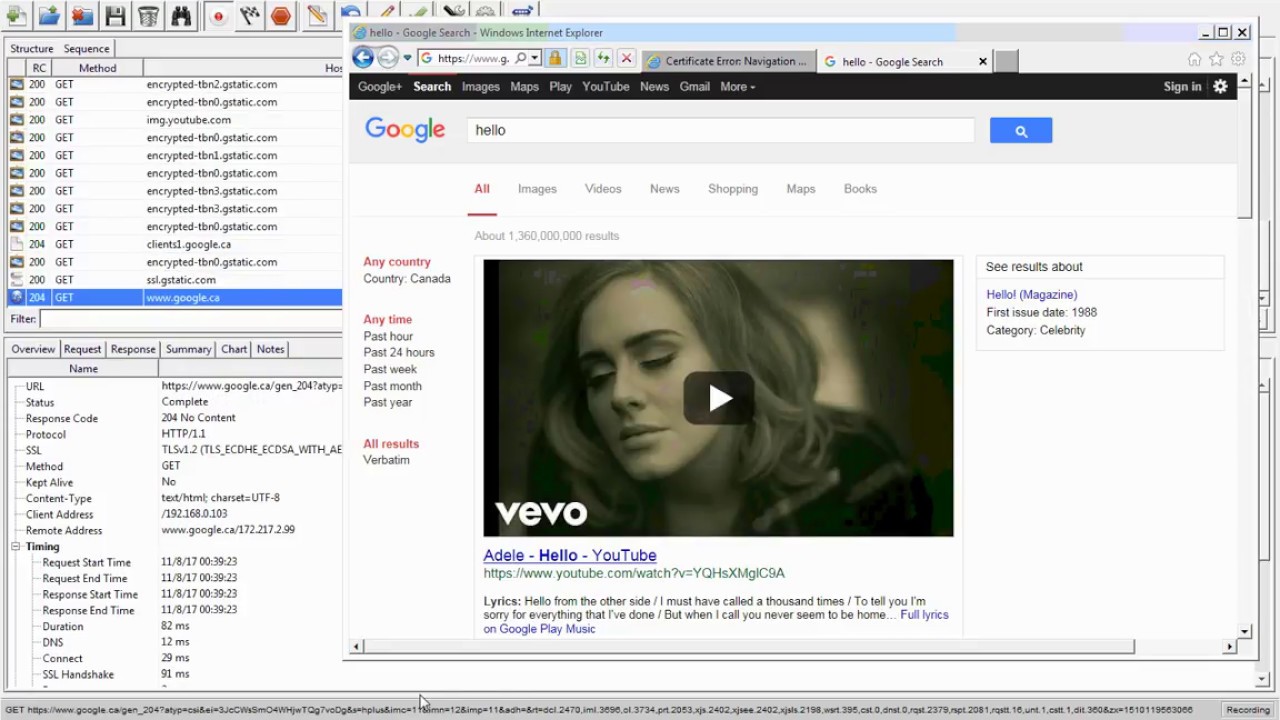1280x720 pixels.
Task: Select the hello - Google Search tab
Action: [x=893, y=61]
